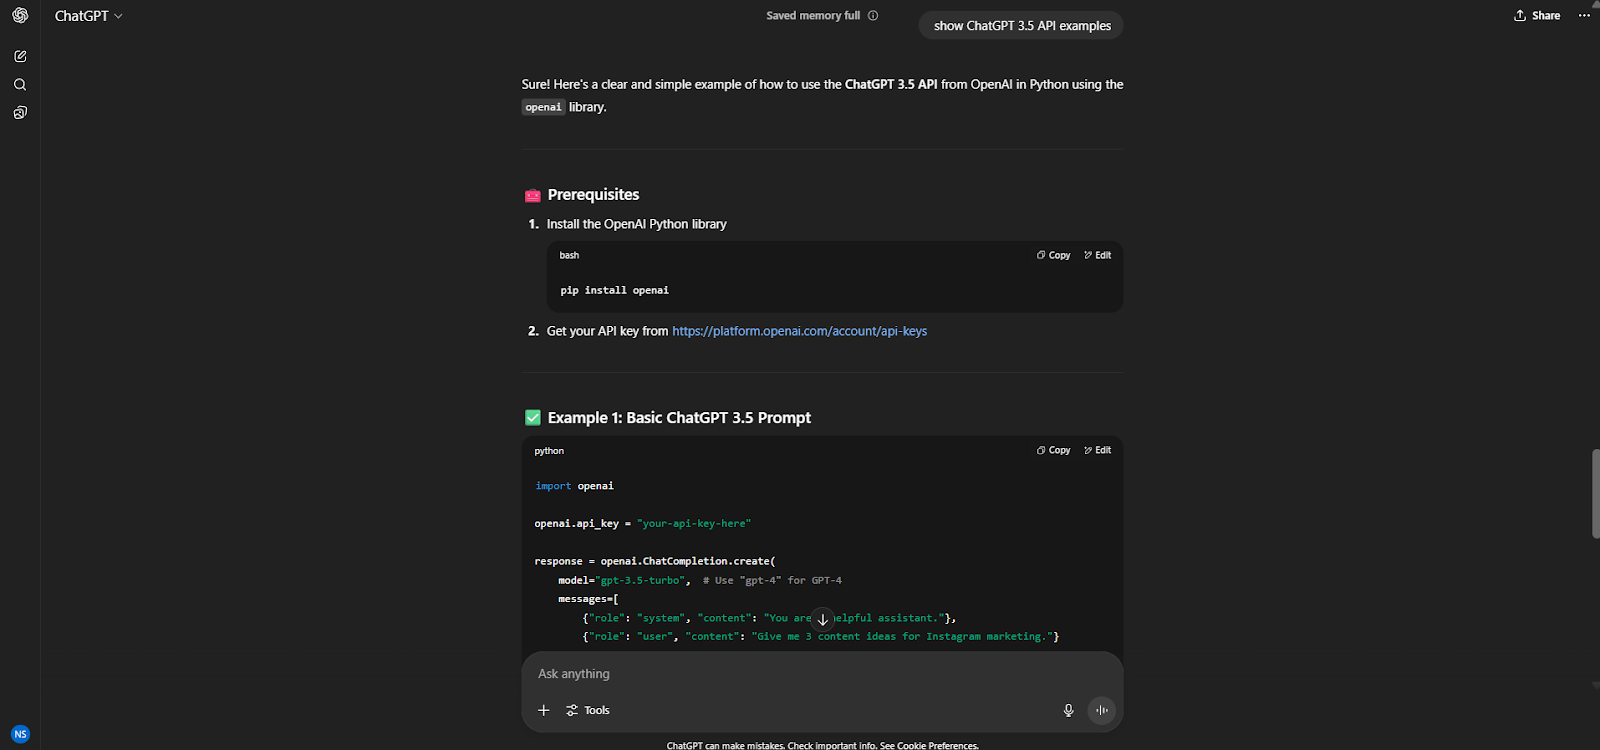Open the image library in the sidebar
This screenshot has width=1600, height=750.
(20, 112)
